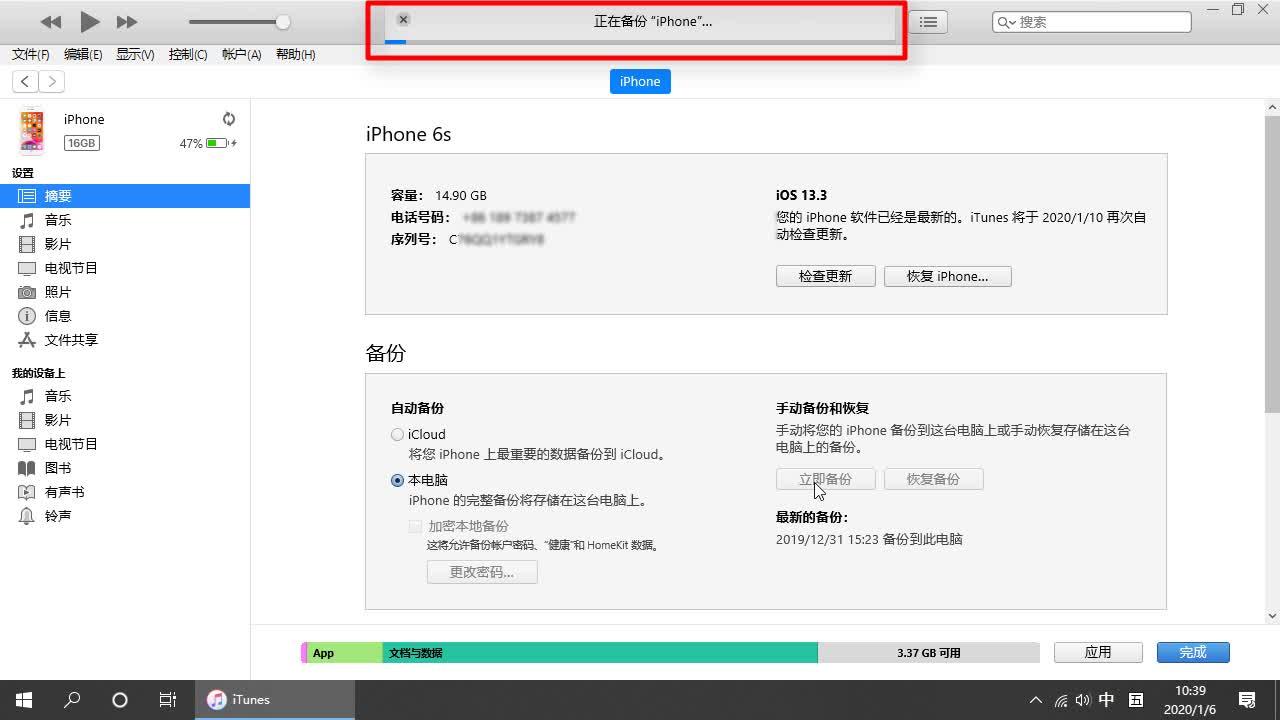
Task: Click the 影片 icon under 设置
Action: [x=27, y=244]
